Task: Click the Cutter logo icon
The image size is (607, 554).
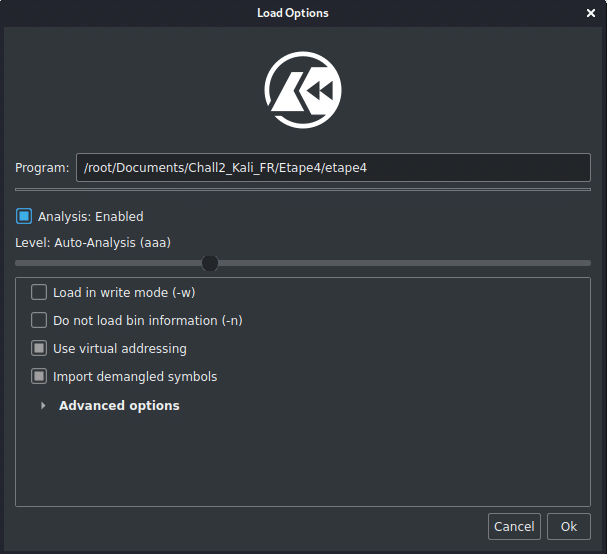Action: tap(303, 90)
